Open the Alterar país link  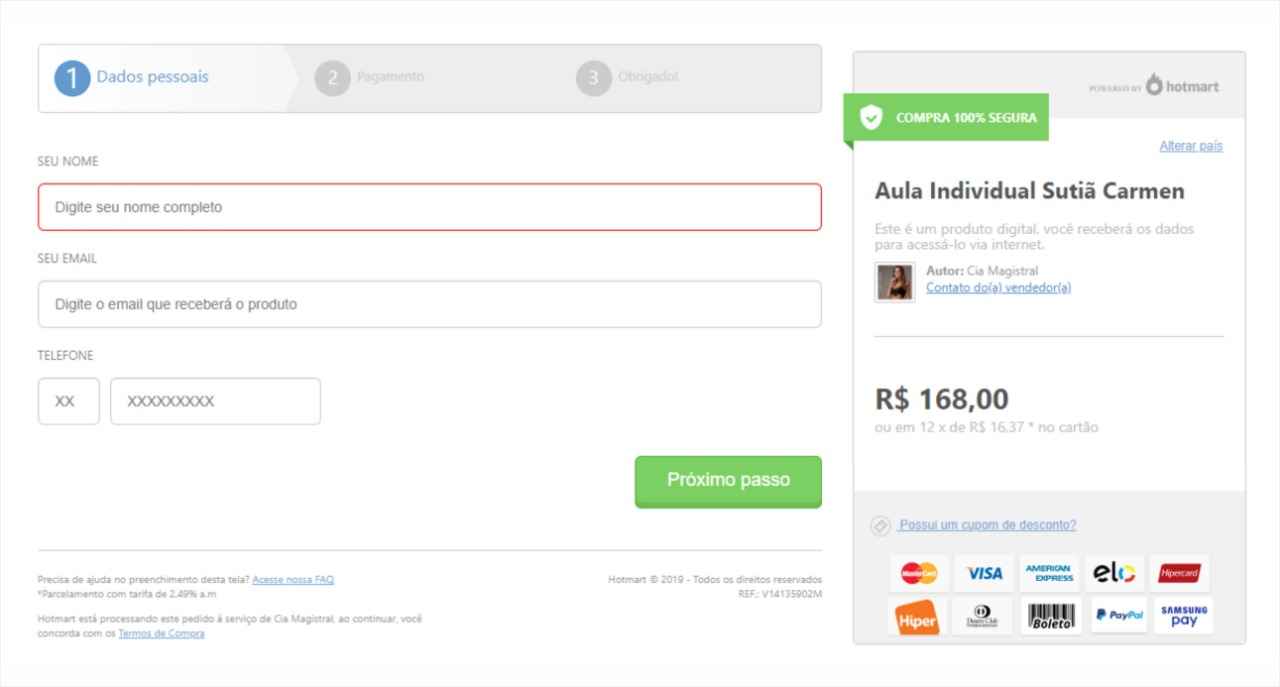[x=1190, y=146]
